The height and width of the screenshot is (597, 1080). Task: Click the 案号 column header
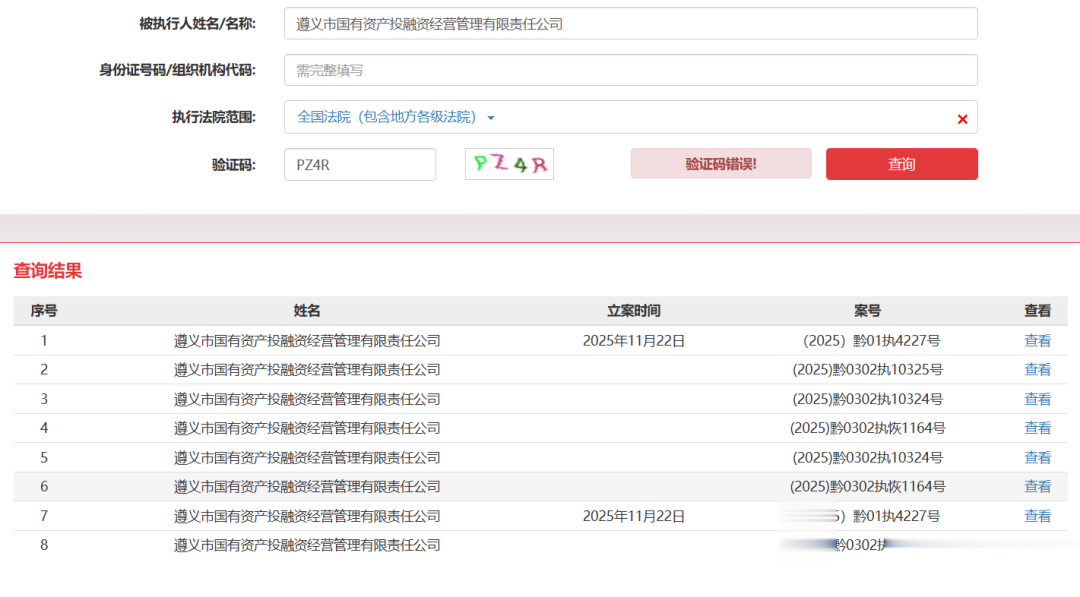(x=867, y=311)
